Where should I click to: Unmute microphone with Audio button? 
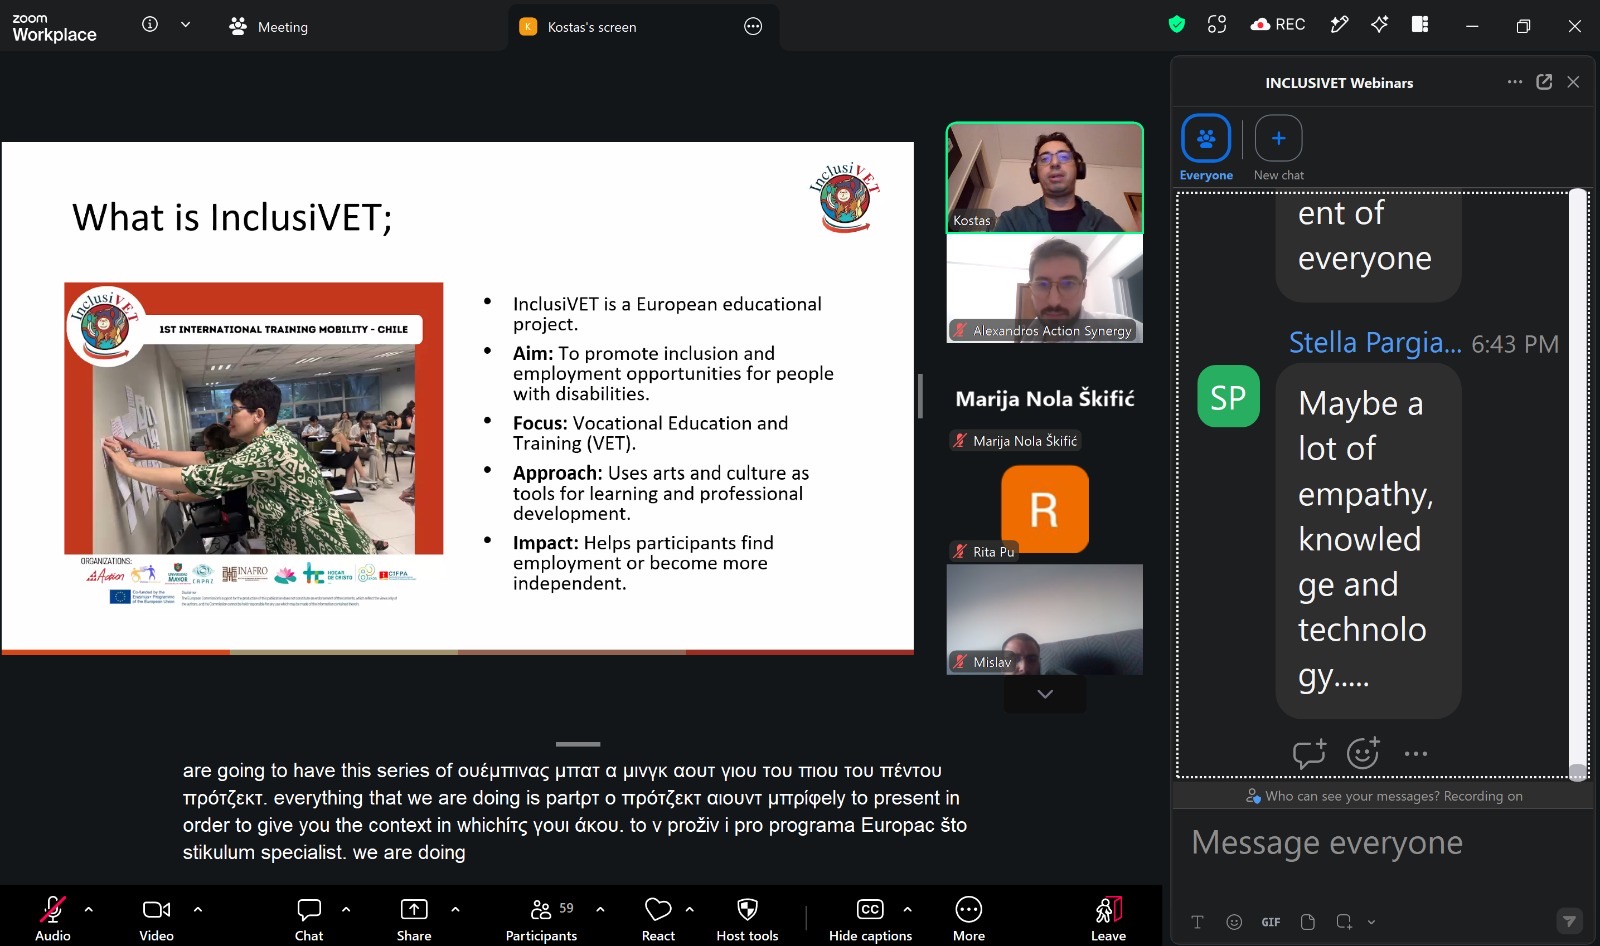pos(53,917)
